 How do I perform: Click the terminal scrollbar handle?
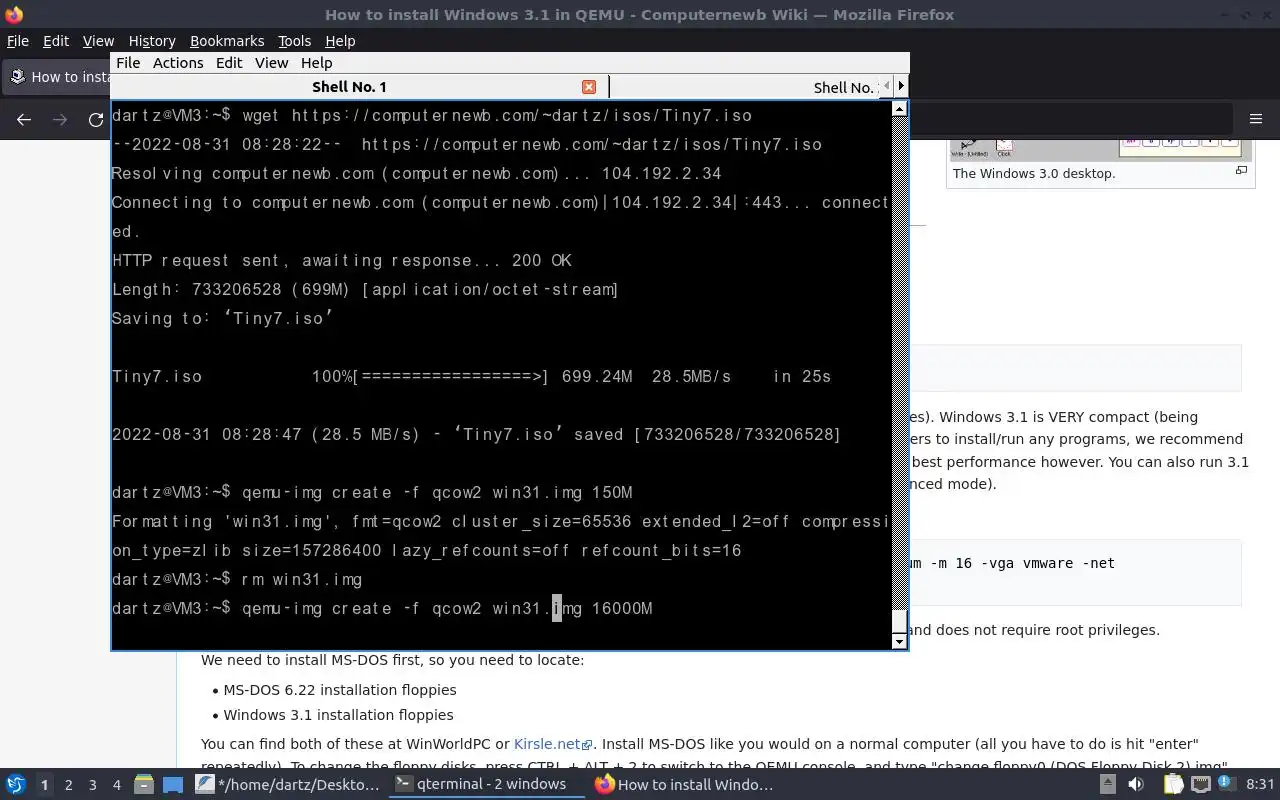899,620
